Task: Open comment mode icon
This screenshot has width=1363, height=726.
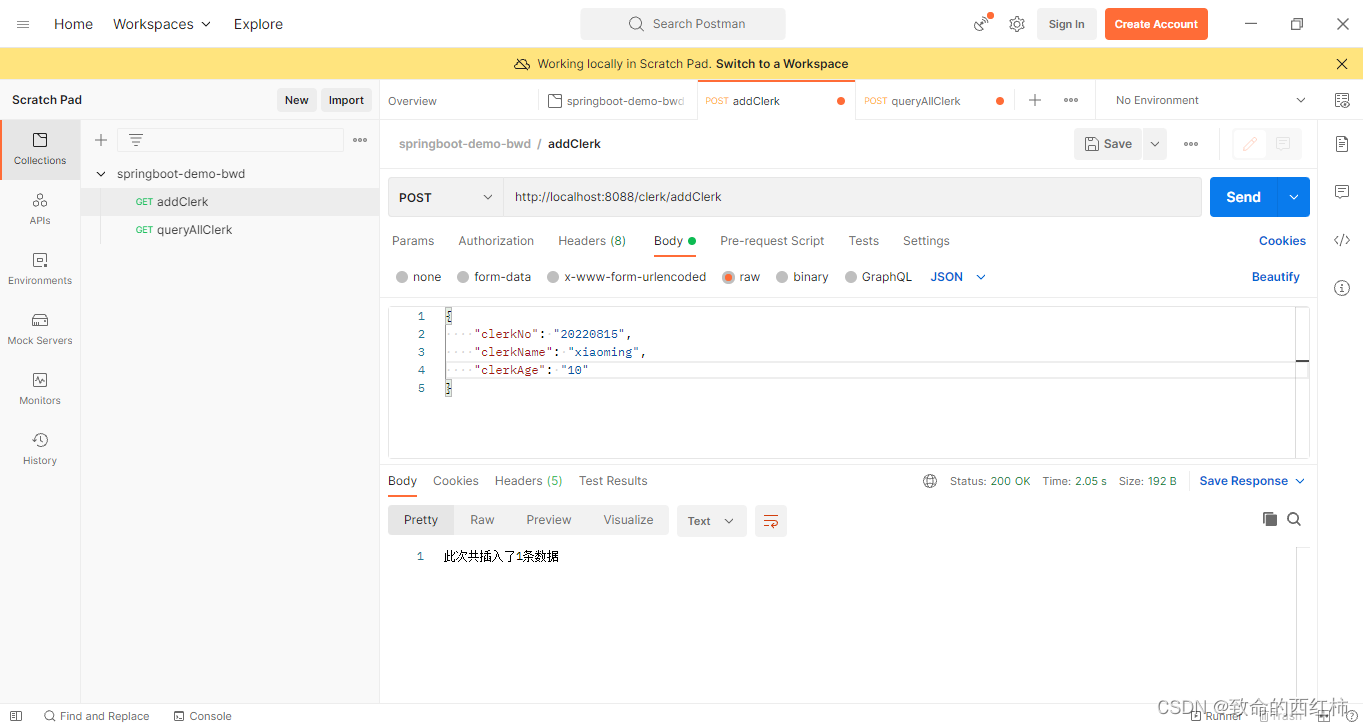Action: click(1283, 144)
